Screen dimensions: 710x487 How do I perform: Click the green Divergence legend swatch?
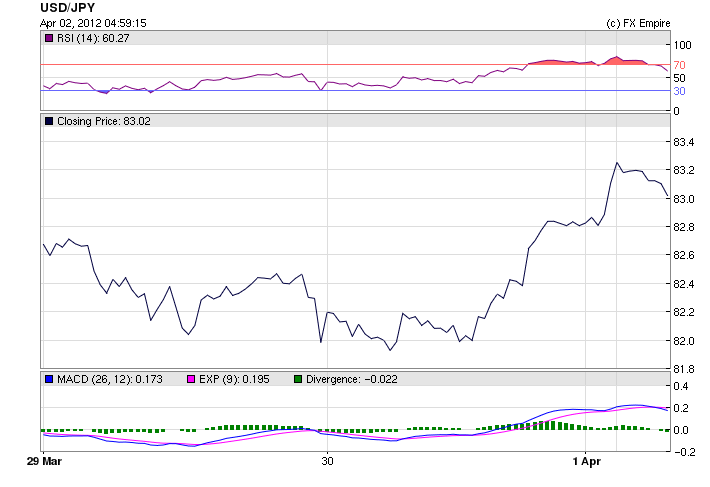[x=298, y=379]
